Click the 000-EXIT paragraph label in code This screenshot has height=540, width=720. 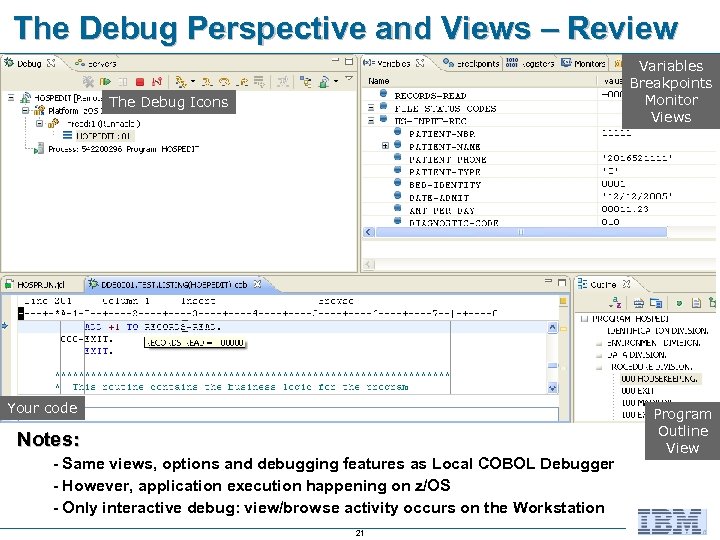tap(86, 339)
